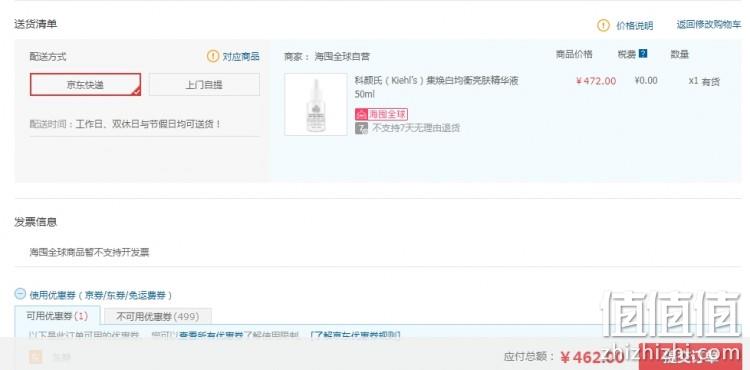Collapse the 使用优惠券 section

(20, 294)
